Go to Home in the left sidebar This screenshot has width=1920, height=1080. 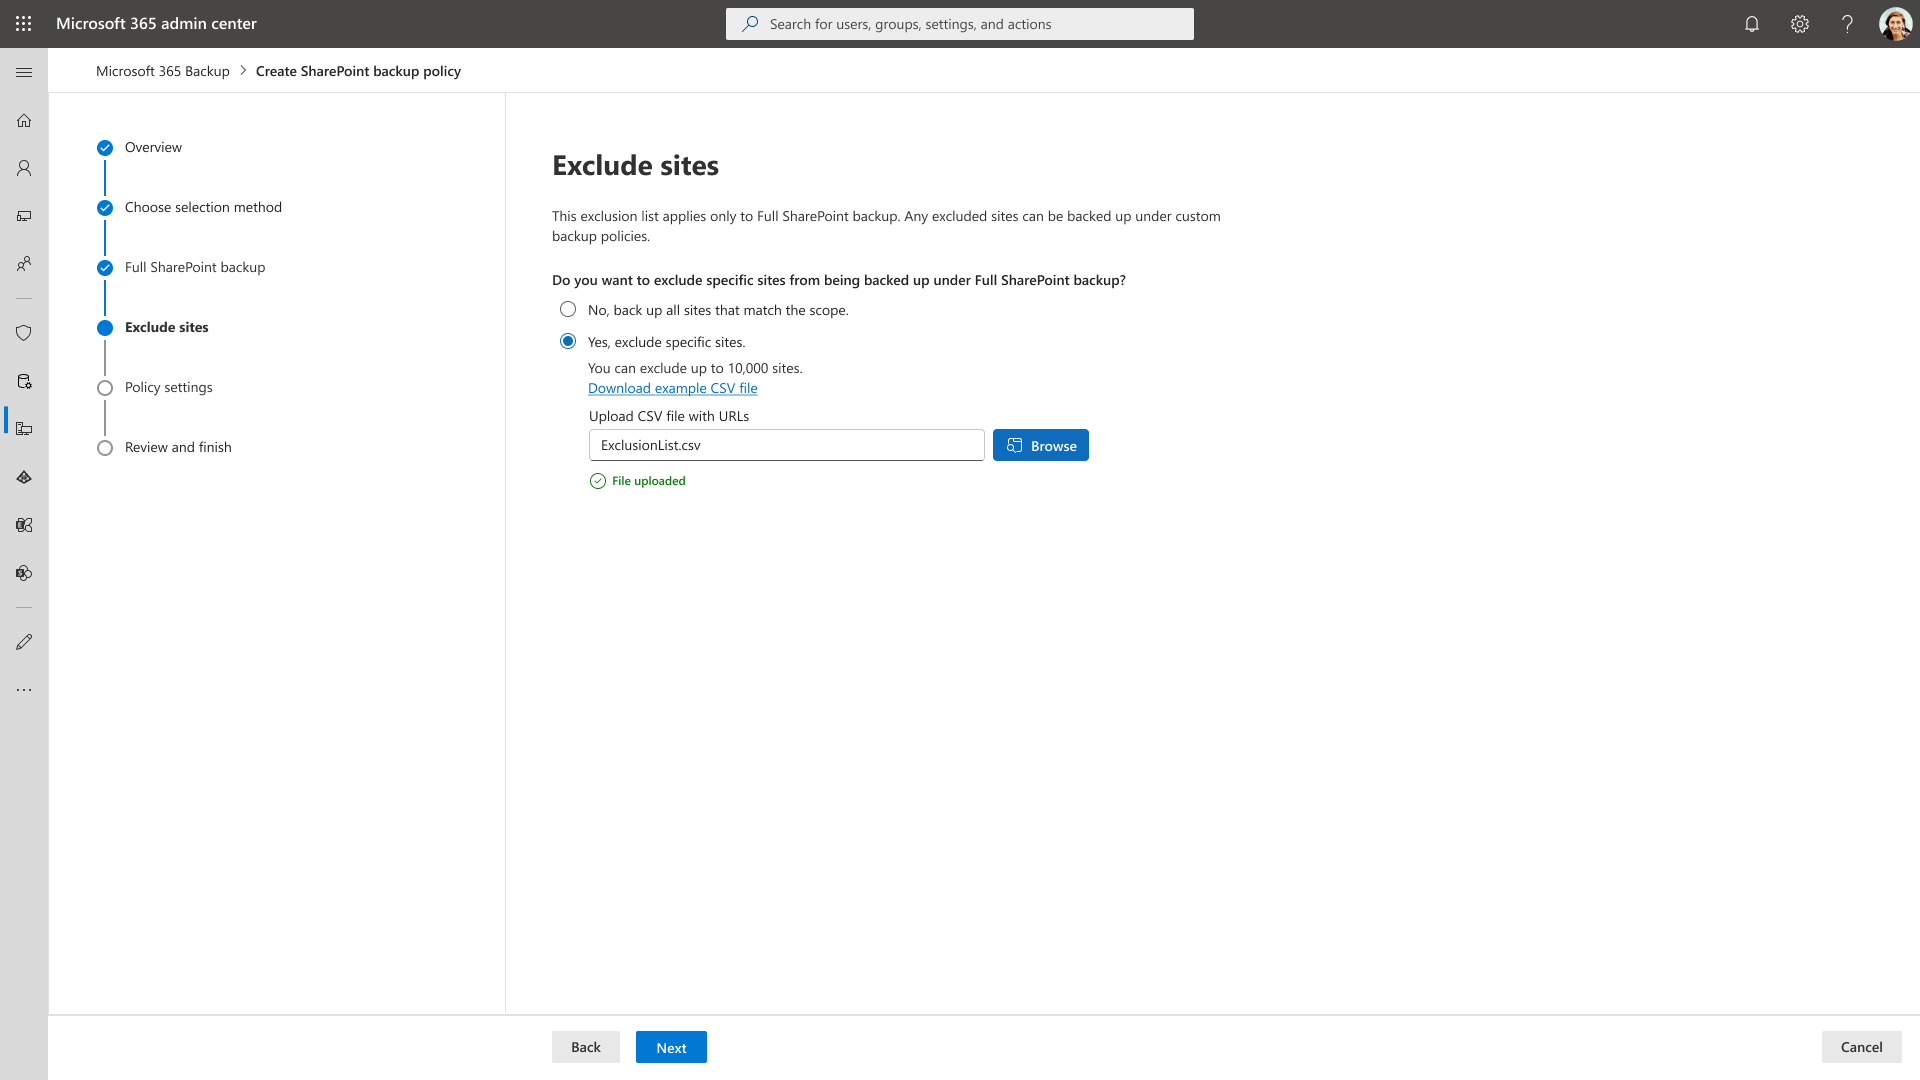click(x=24, y=121)
